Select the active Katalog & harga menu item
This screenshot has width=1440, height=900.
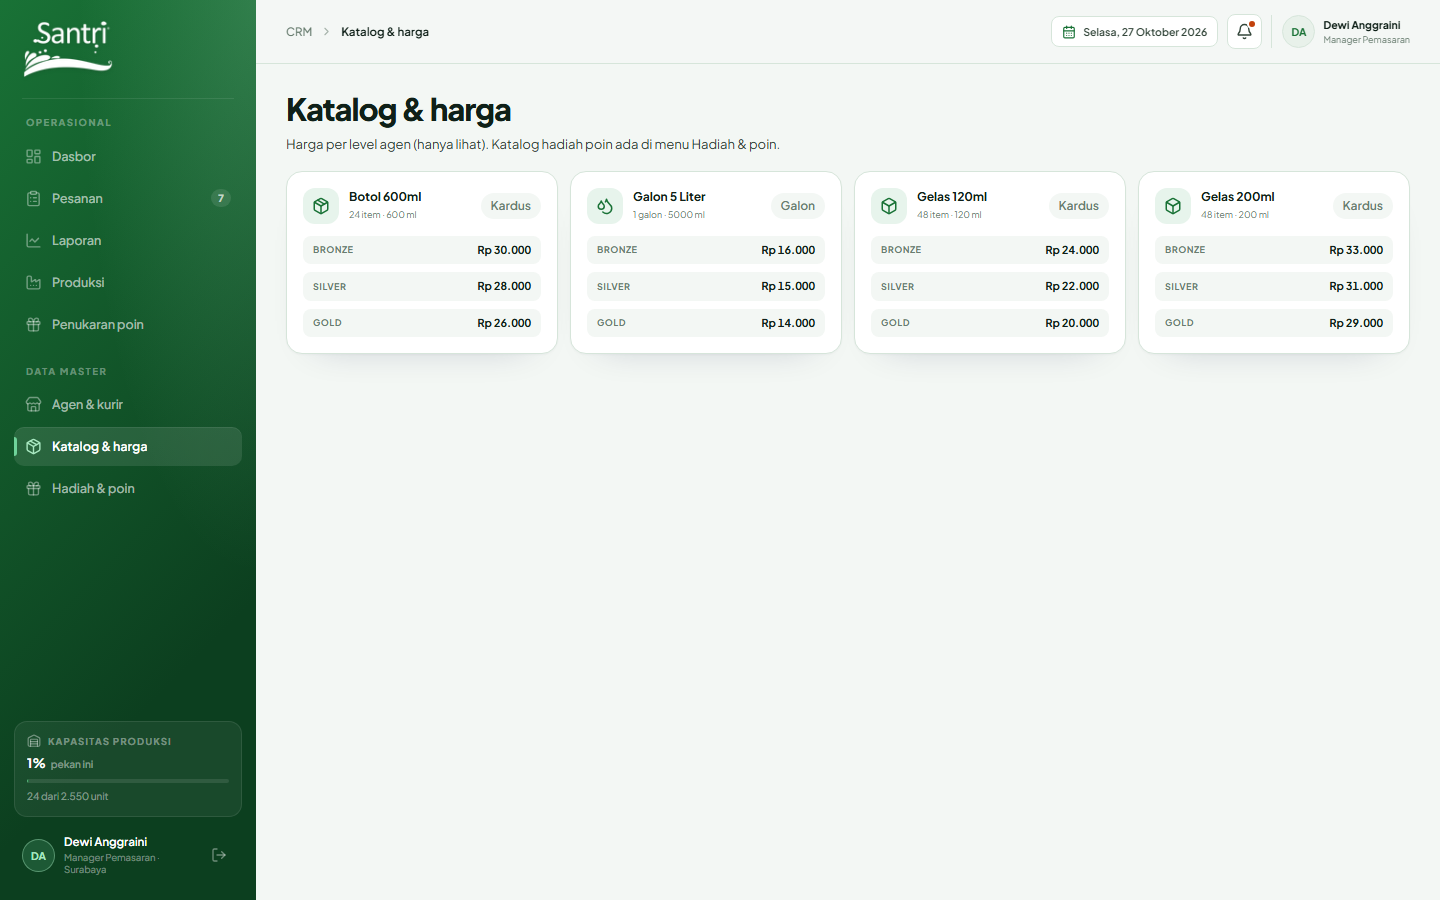[x=128, y=447]
